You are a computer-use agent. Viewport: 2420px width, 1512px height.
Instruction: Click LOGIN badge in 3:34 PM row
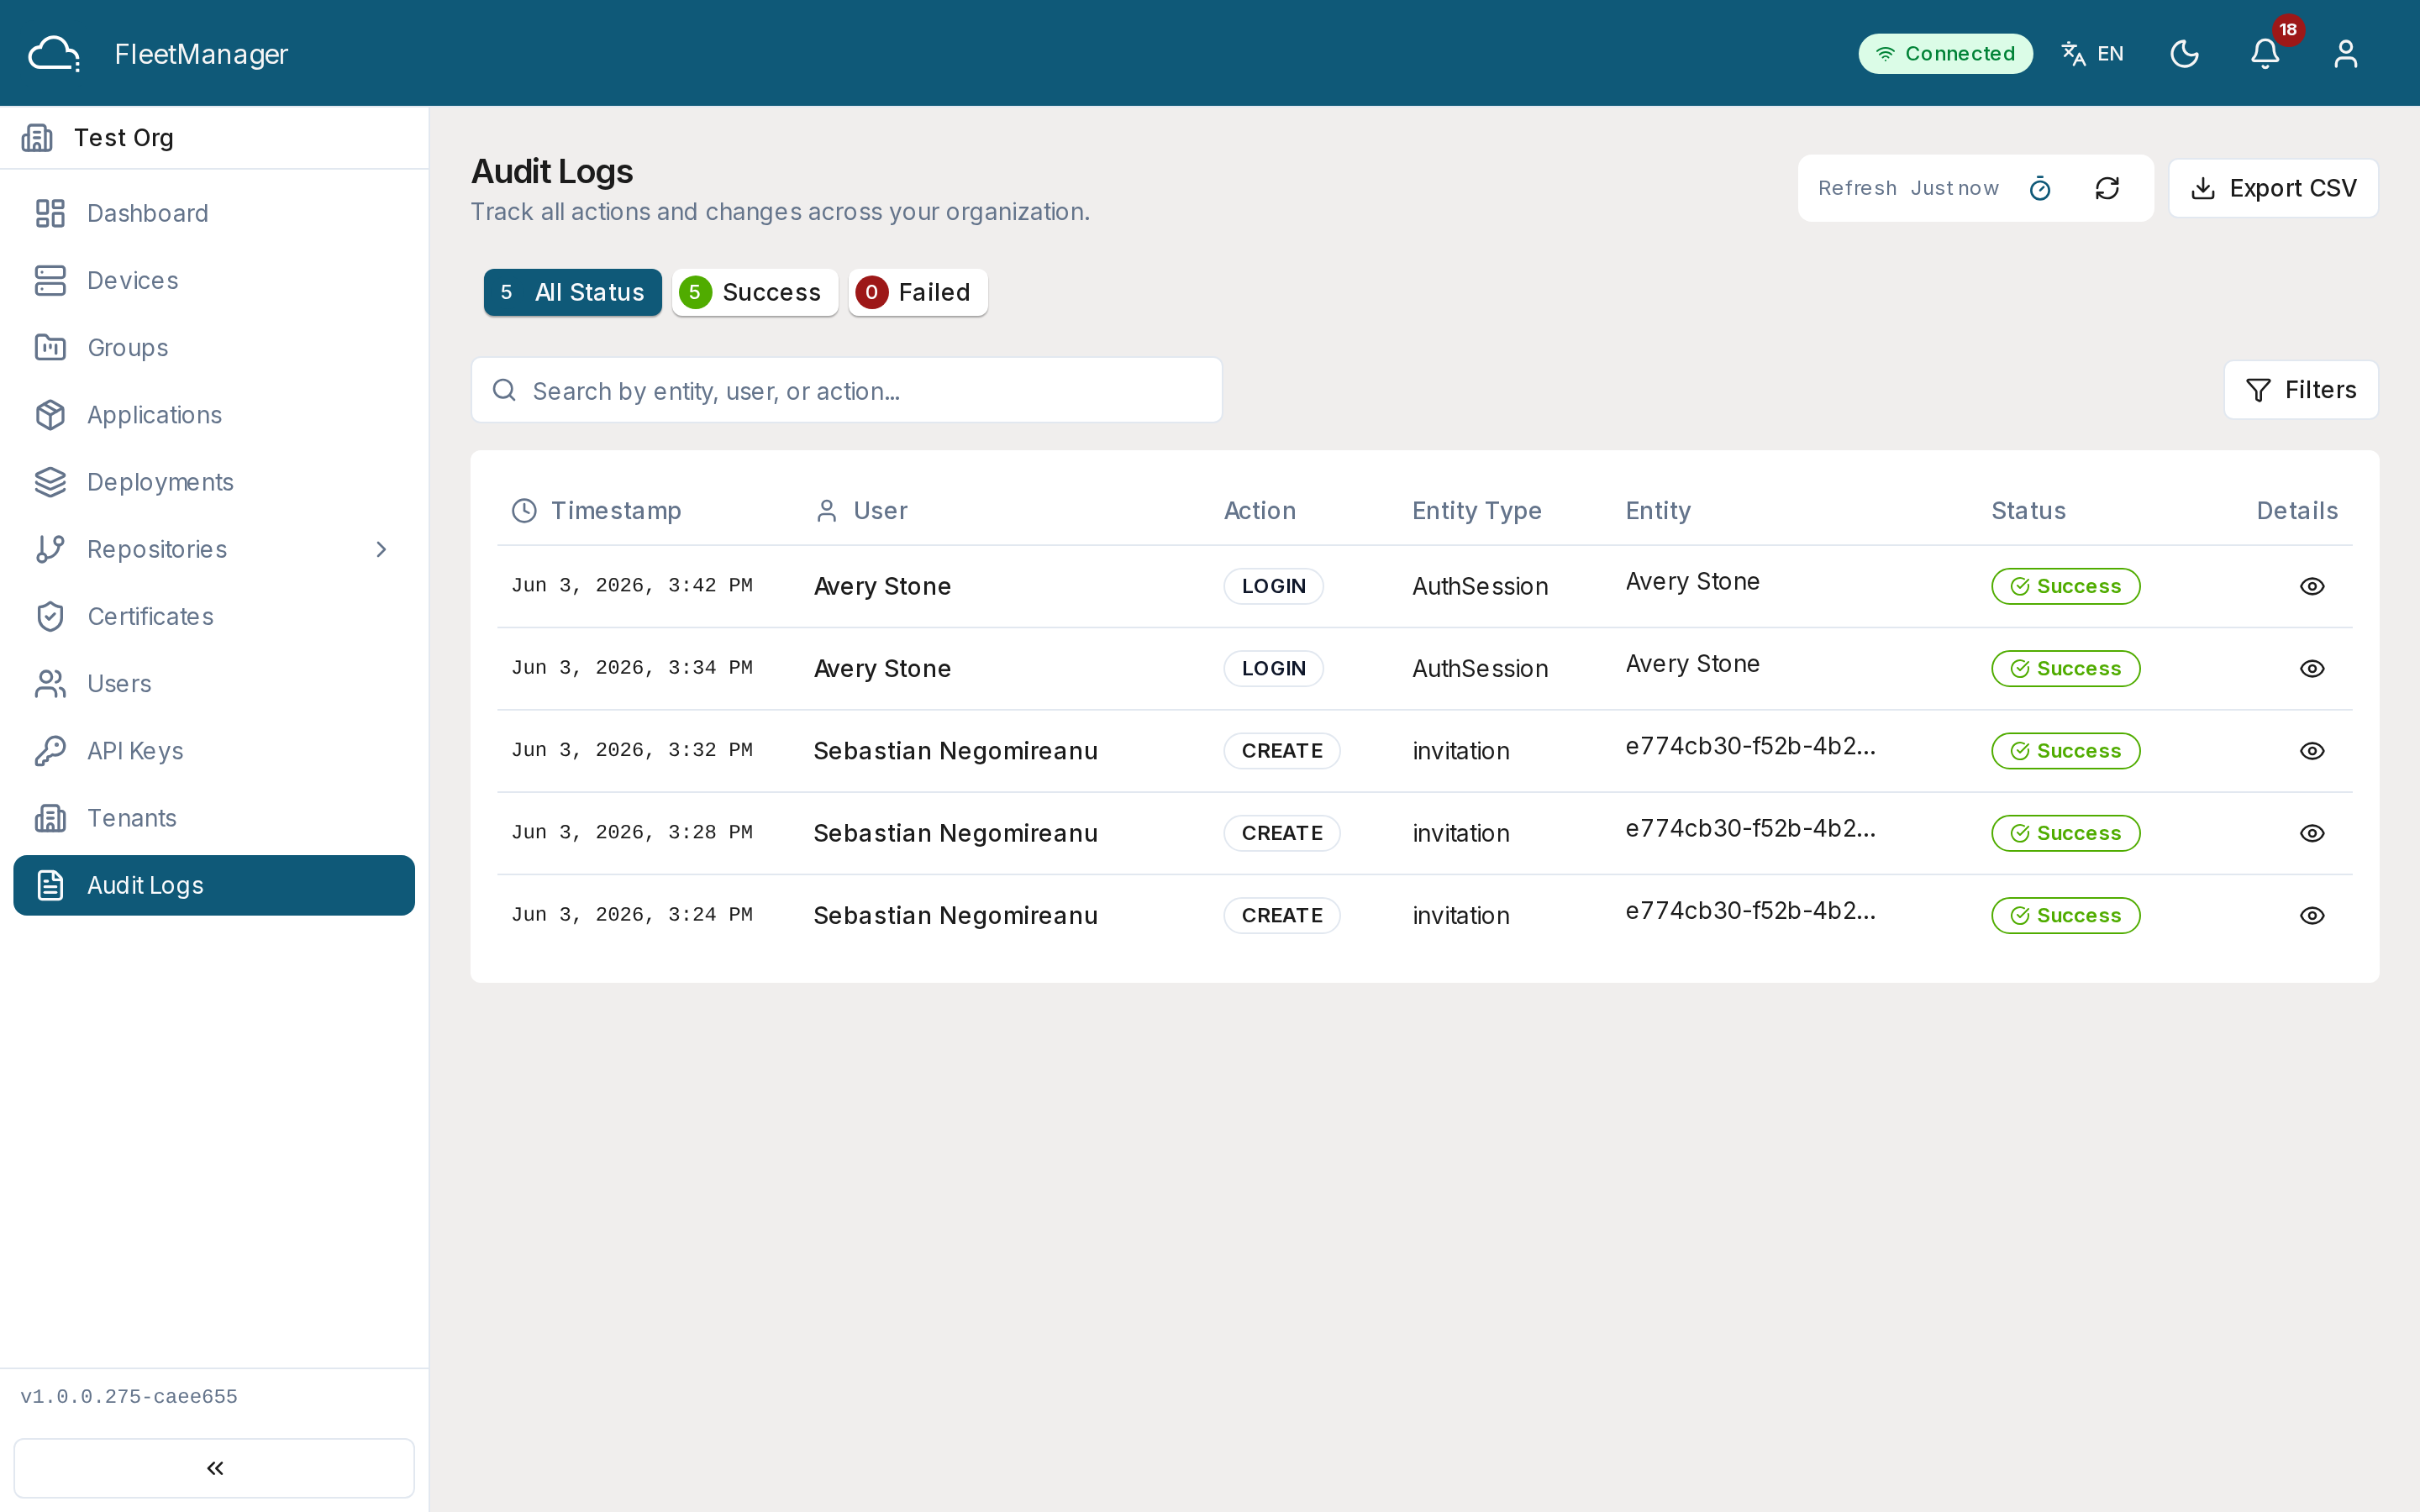click(1273, 669)
